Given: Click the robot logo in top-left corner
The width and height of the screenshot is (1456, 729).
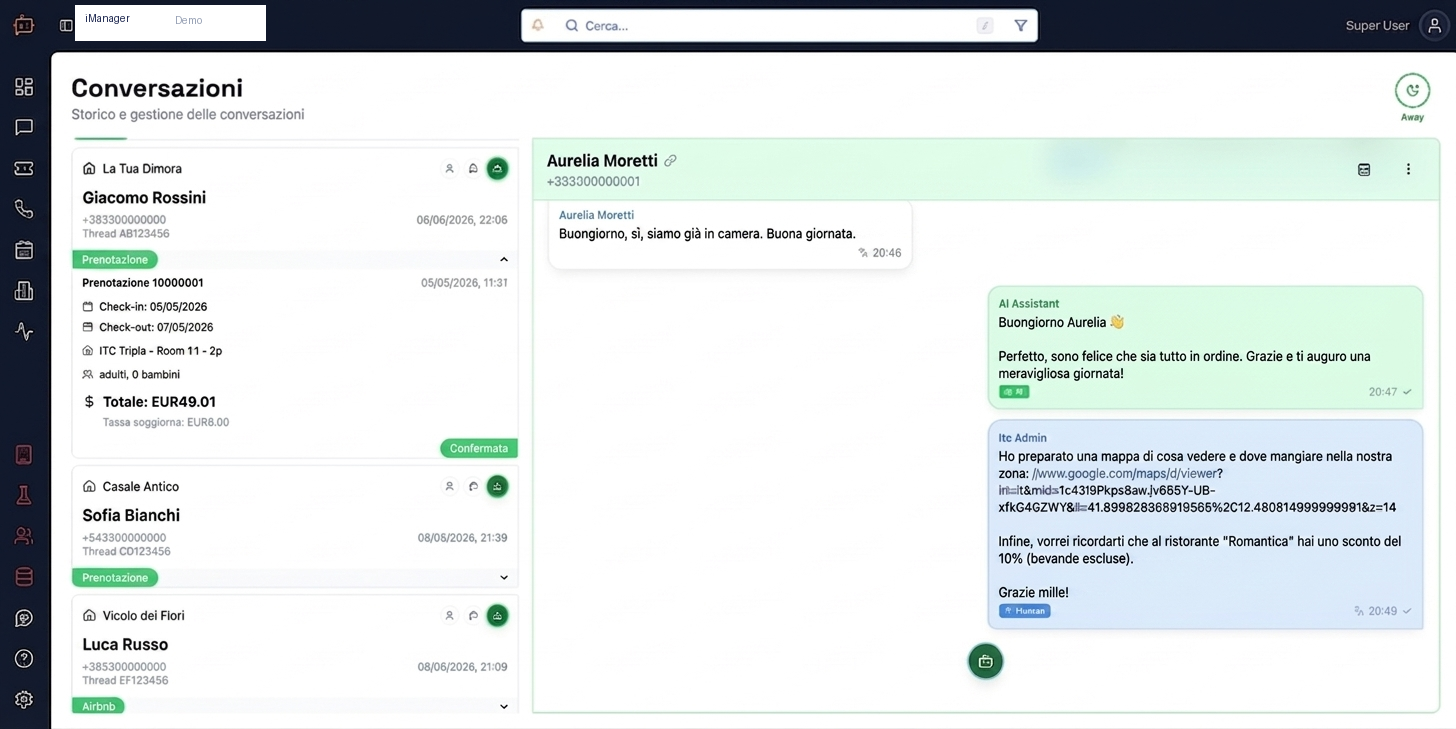Looking at the screenshot, I should coord(24,25).
